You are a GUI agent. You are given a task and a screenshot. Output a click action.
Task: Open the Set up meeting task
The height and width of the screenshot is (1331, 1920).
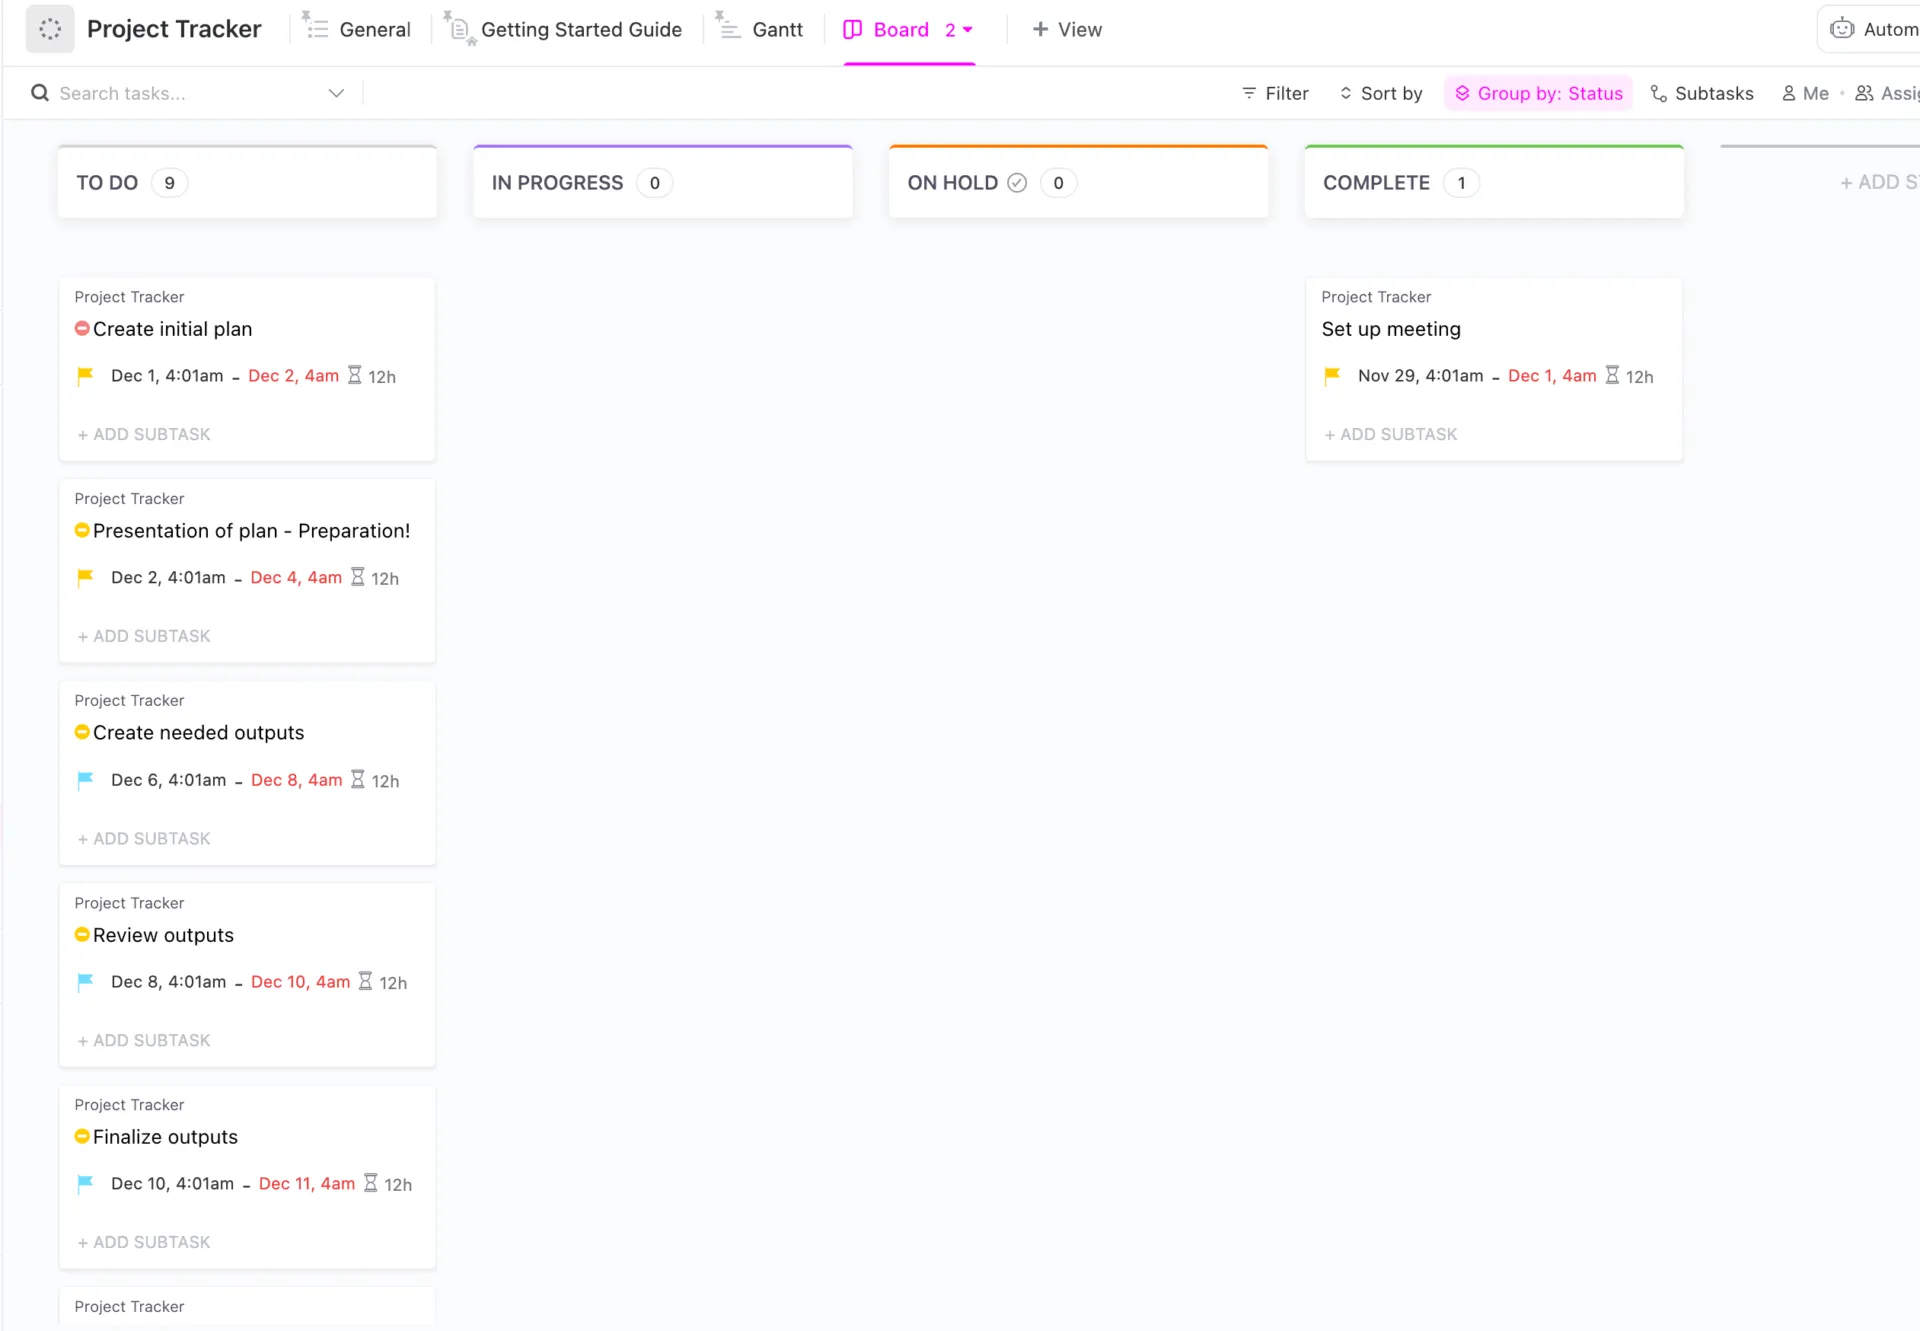coord(1391,329)
